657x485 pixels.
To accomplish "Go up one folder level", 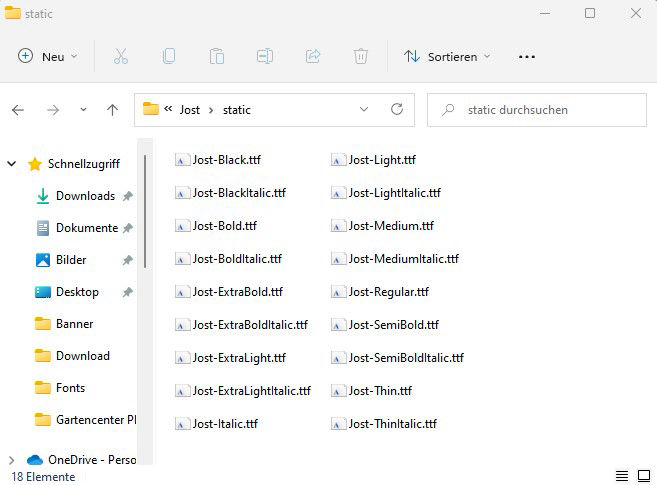I will (112, 110).
